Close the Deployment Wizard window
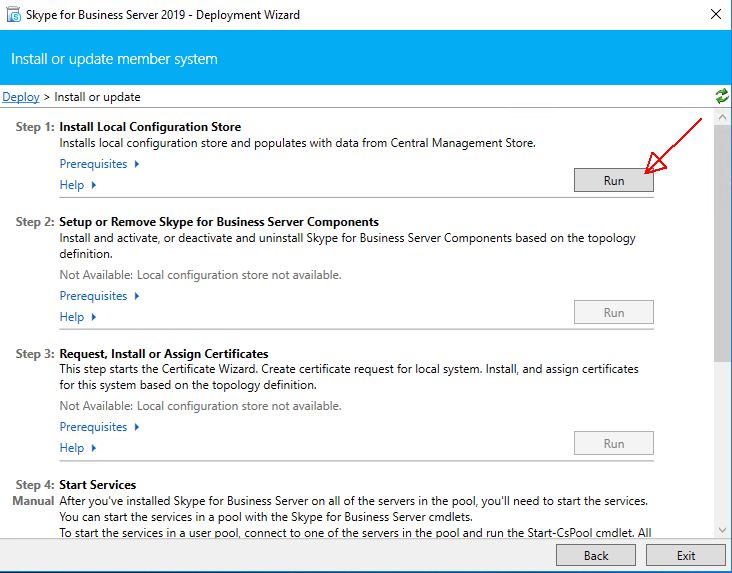 [716, 14]
